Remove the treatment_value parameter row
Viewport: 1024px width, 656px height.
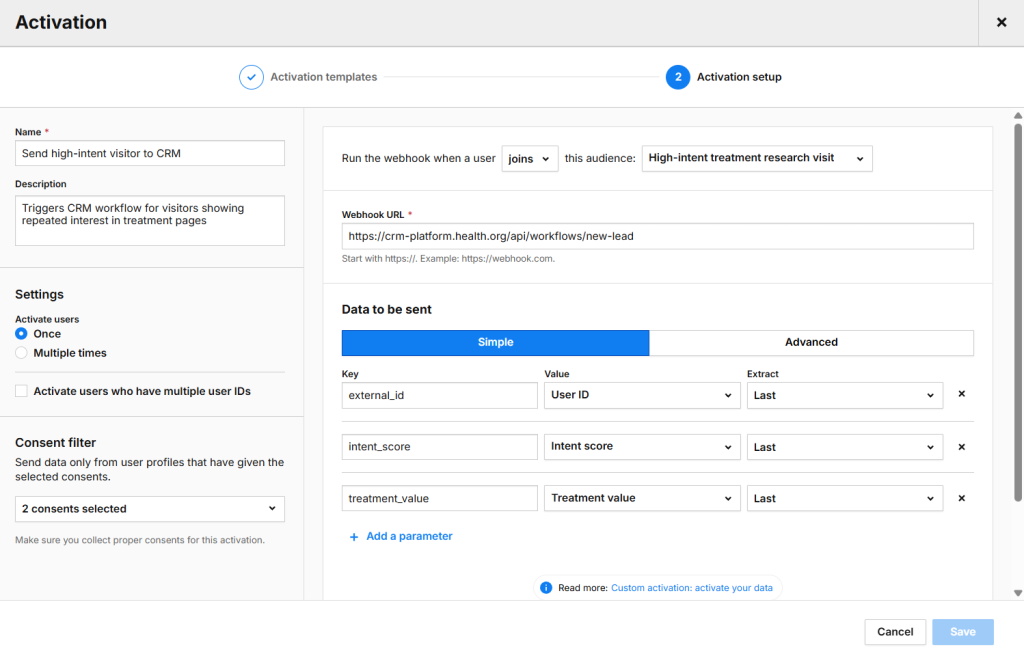point(961,498)
